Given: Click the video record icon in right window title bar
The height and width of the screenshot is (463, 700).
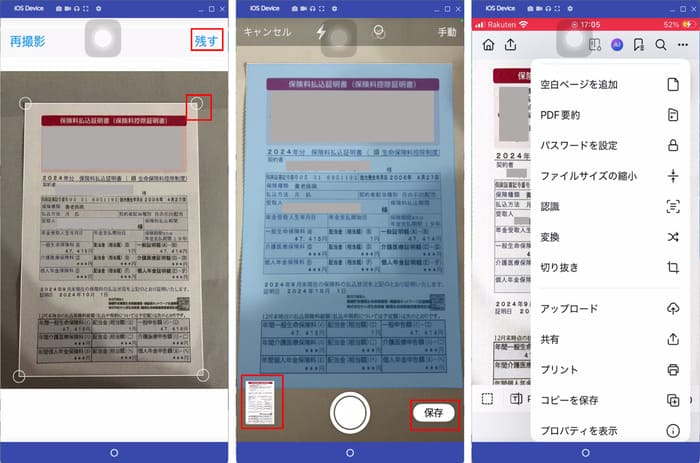Looking at the screenshot, I should [x=539, y=8].
